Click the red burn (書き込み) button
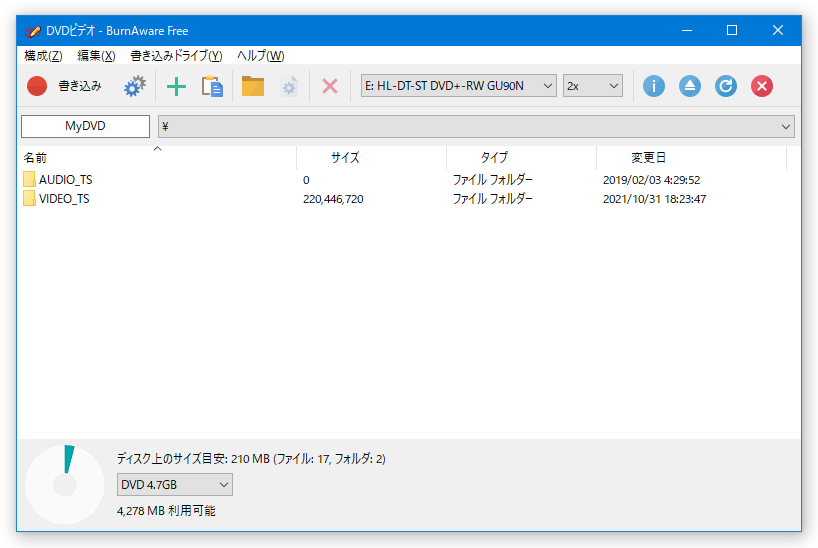818x548 pixels. click(x=64, y=86)
